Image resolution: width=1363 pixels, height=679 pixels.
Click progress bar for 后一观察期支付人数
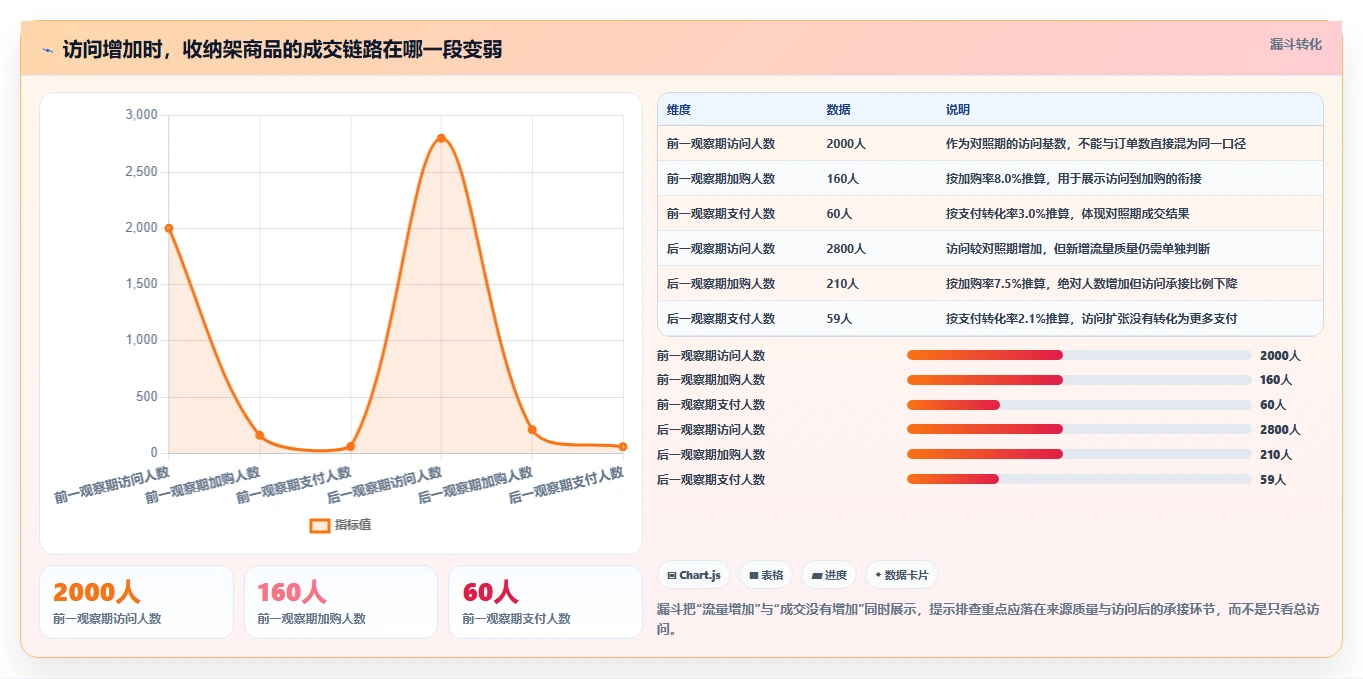pos(1079,479)
